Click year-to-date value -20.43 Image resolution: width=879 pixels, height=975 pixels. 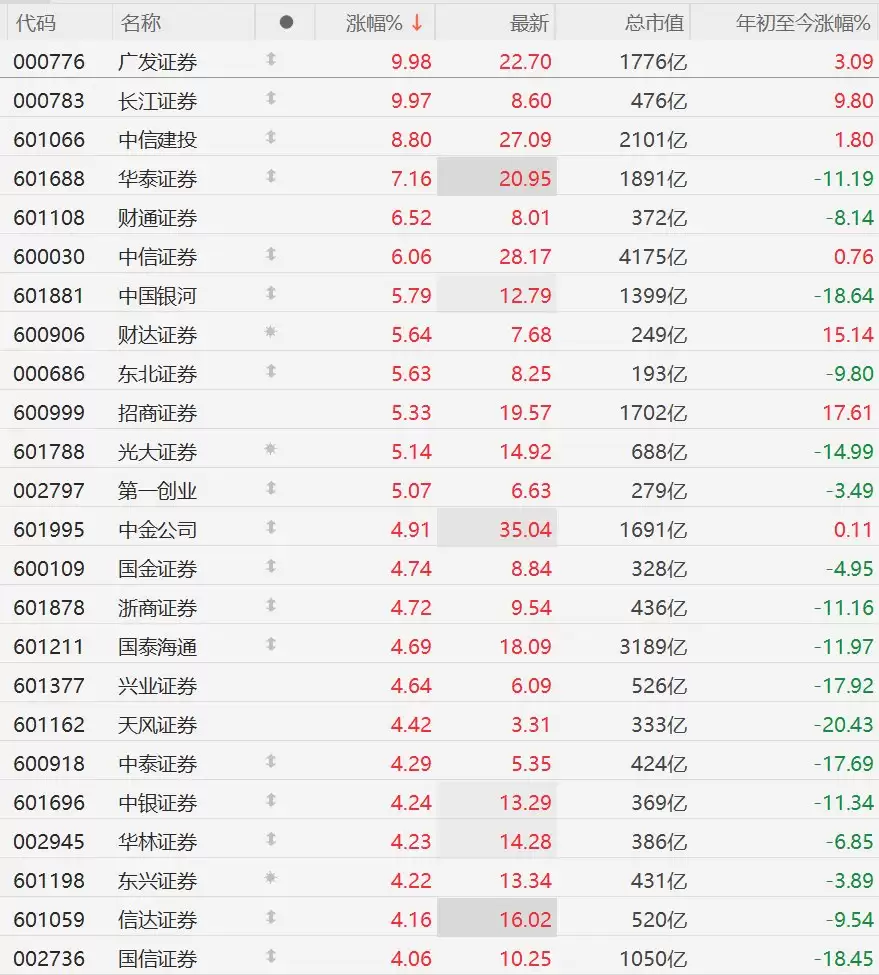[x=844, y=724]
